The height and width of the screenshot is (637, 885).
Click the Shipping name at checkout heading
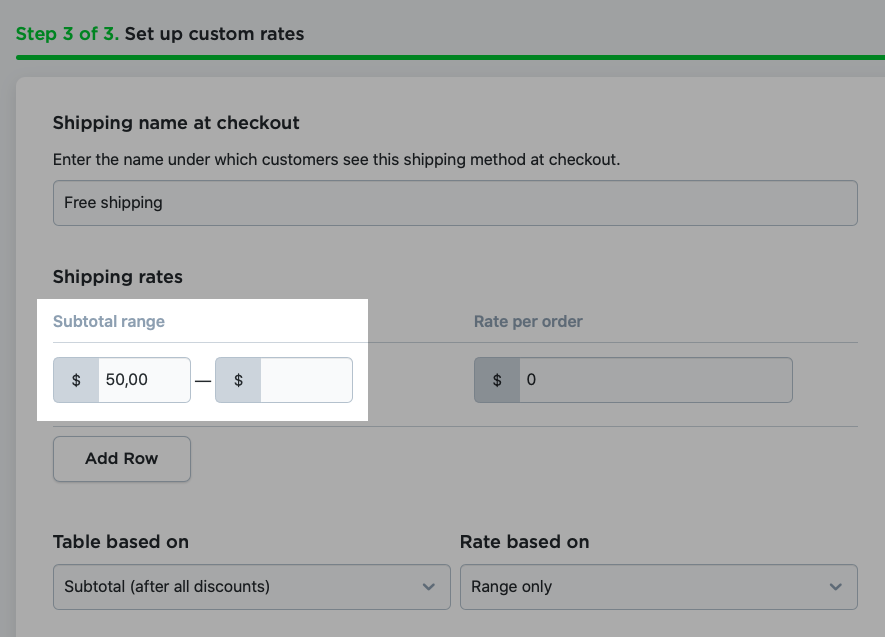(x=176, y=123)
